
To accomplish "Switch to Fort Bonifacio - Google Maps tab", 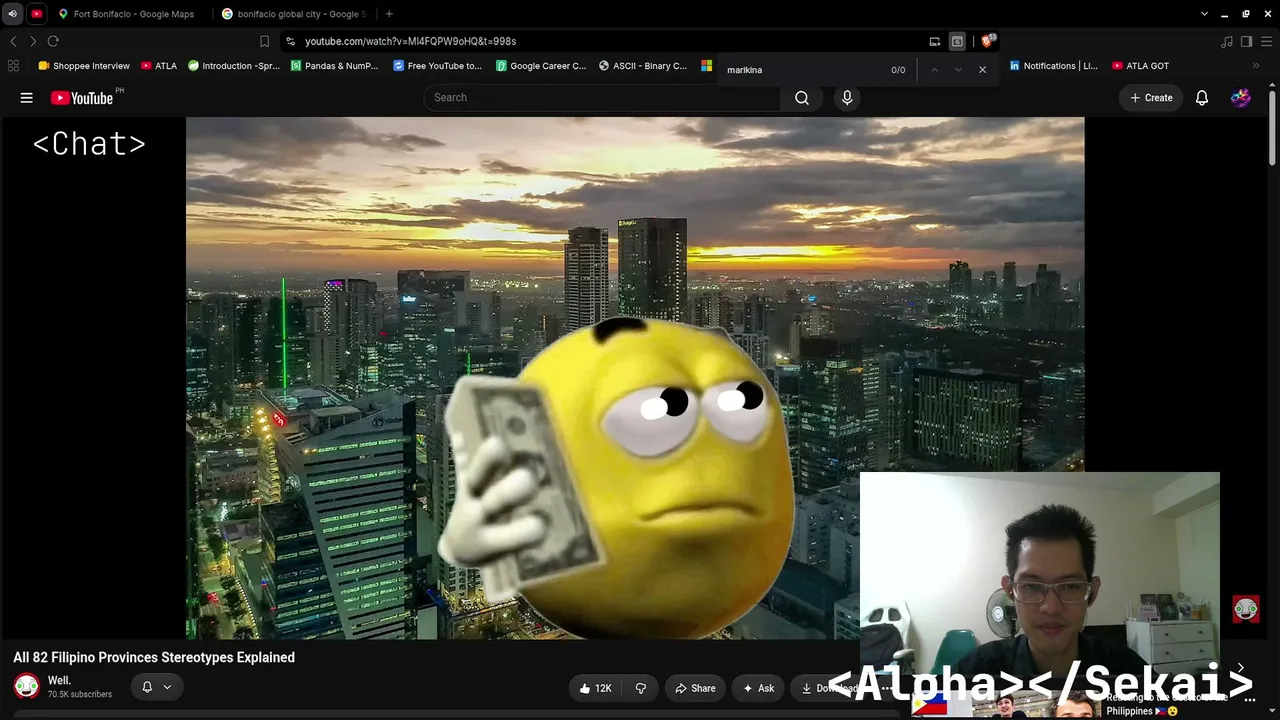I will point(128,14).
